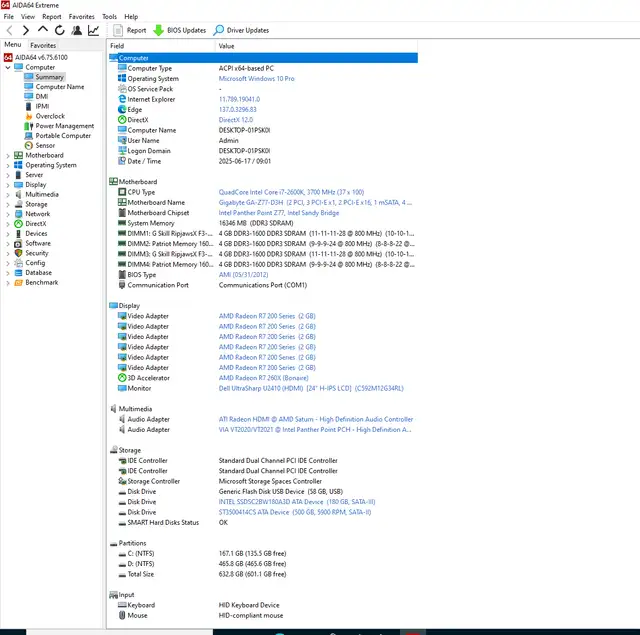Open Gigabyte GA-Z77-D3H motherboard link
Image resolution: width=640 pixels, height=635 pixels.
pyautogui.click(x=315, y=202)
